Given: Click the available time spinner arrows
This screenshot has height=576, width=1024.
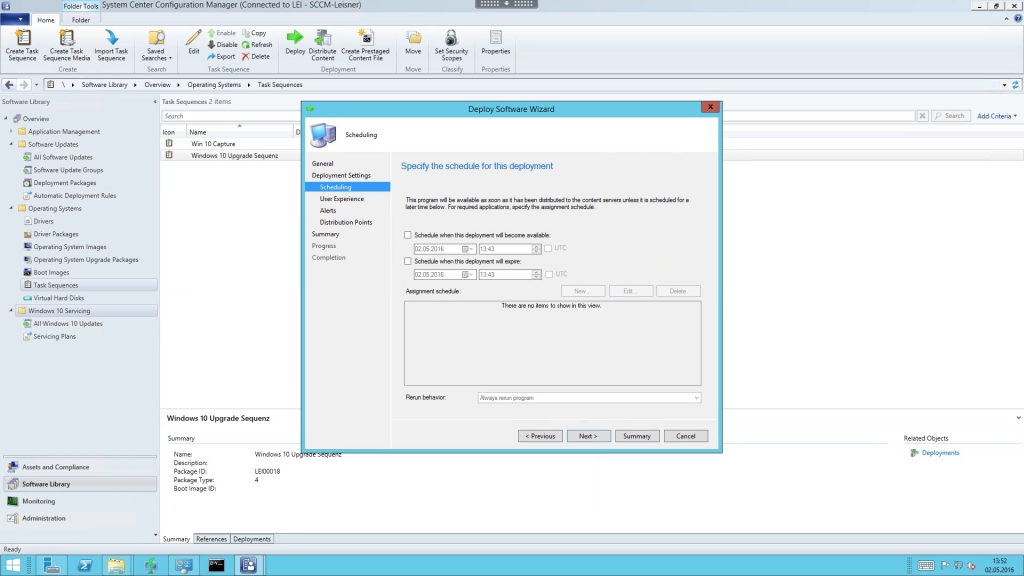Looking at the screenshot, I should (536, 249).
